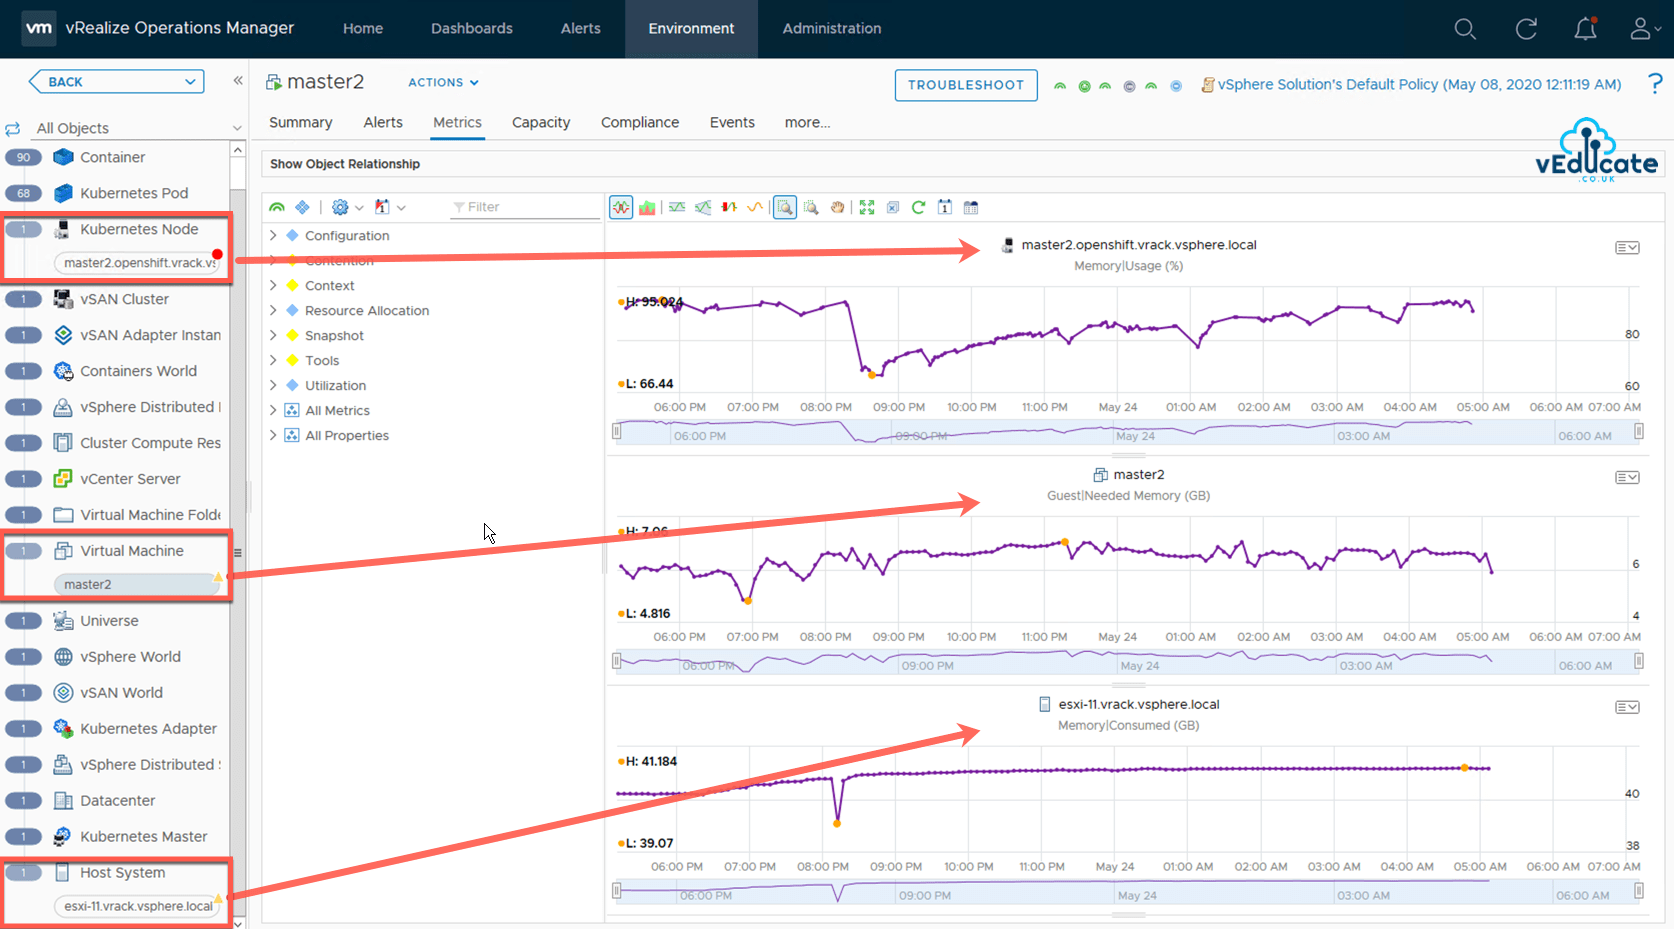The width and height of the screenshot is (1674, 929).
Task: Click the Memory Usage chart time range slider
Action: click(x=1128, y=432)
